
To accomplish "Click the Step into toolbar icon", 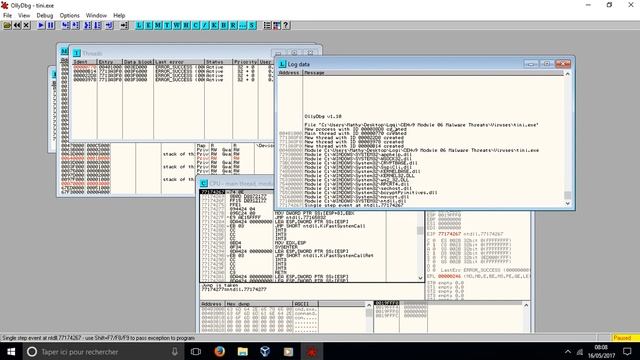I will pos(65,25).
